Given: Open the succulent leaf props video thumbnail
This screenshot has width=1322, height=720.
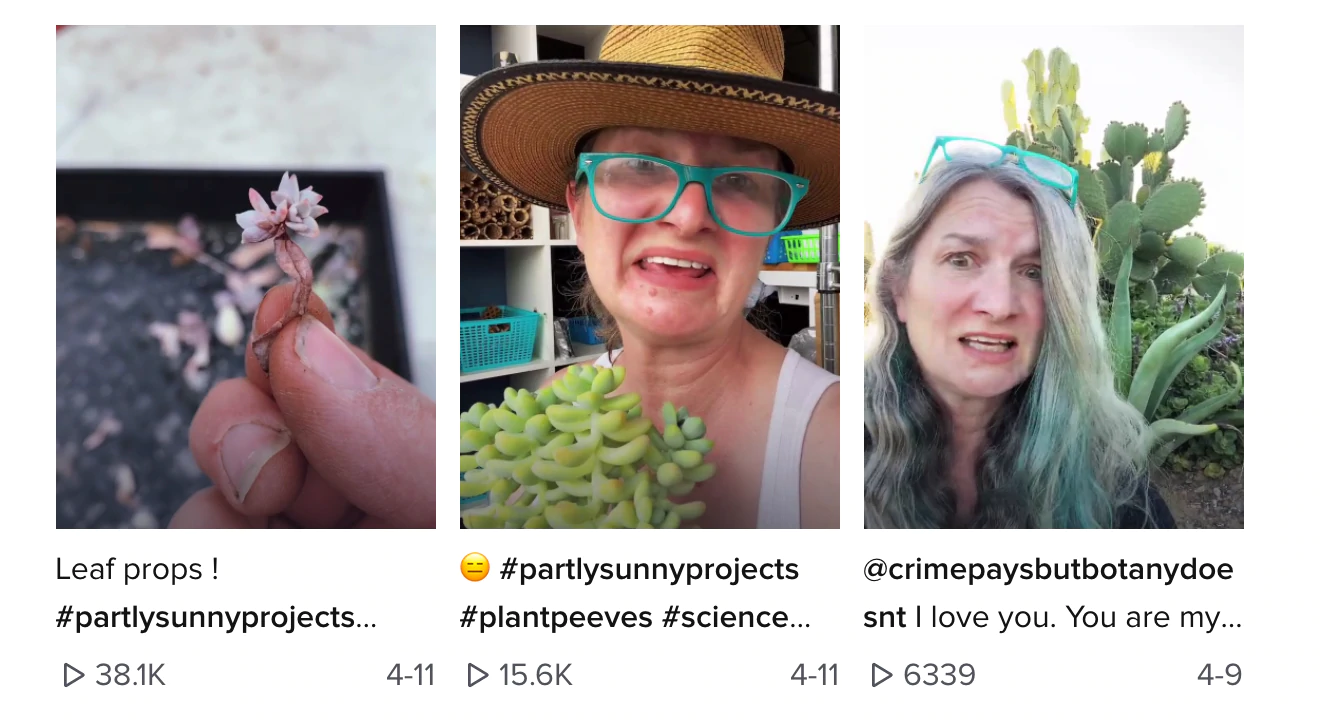Looking at the screenshot, I should (x=246, y=276).
